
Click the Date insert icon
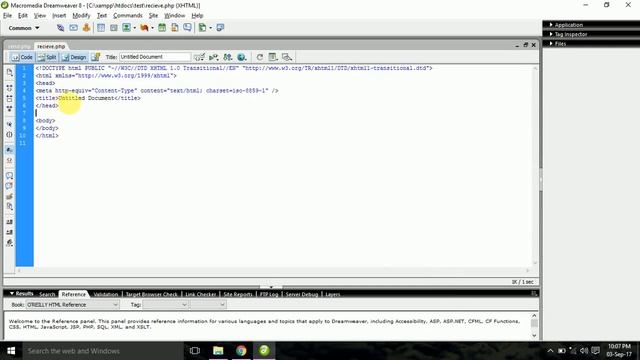pyautogui.click(x=162, y=28)
